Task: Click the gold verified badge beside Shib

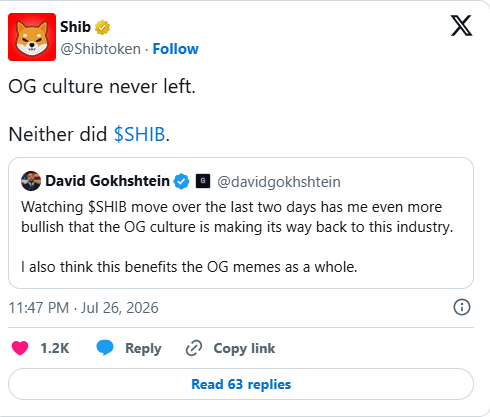Action: click(x=102, y=27)
